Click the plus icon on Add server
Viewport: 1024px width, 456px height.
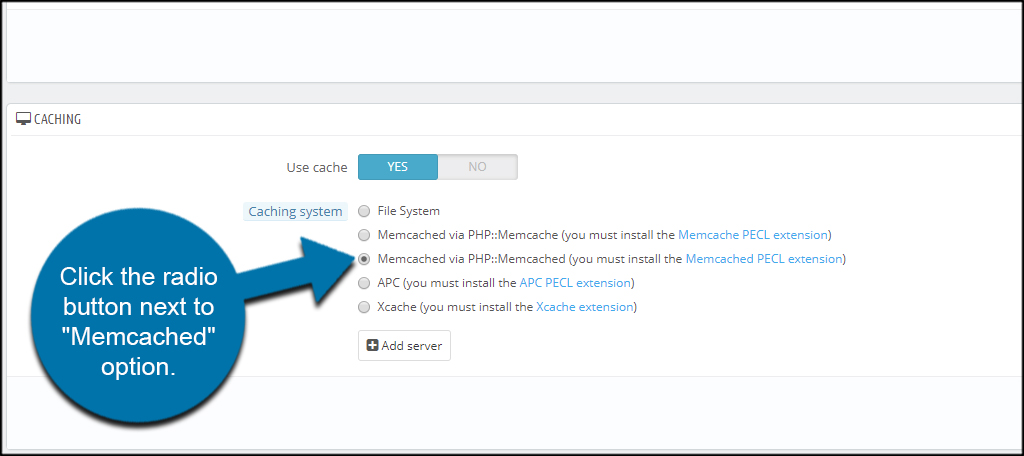[372, 346]
